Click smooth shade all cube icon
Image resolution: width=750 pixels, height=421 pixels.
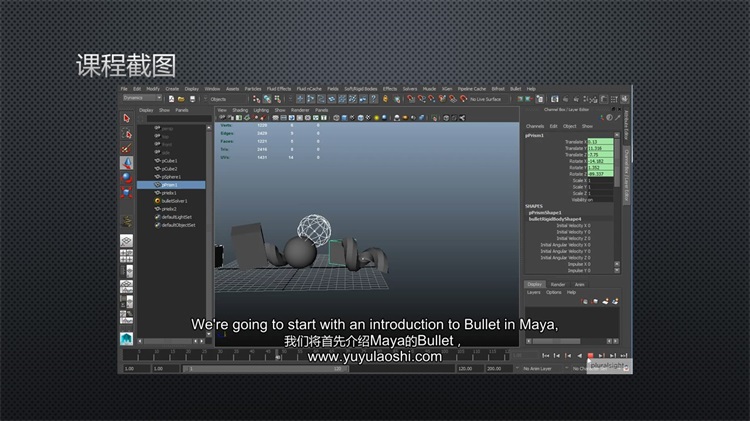(343, 118)
